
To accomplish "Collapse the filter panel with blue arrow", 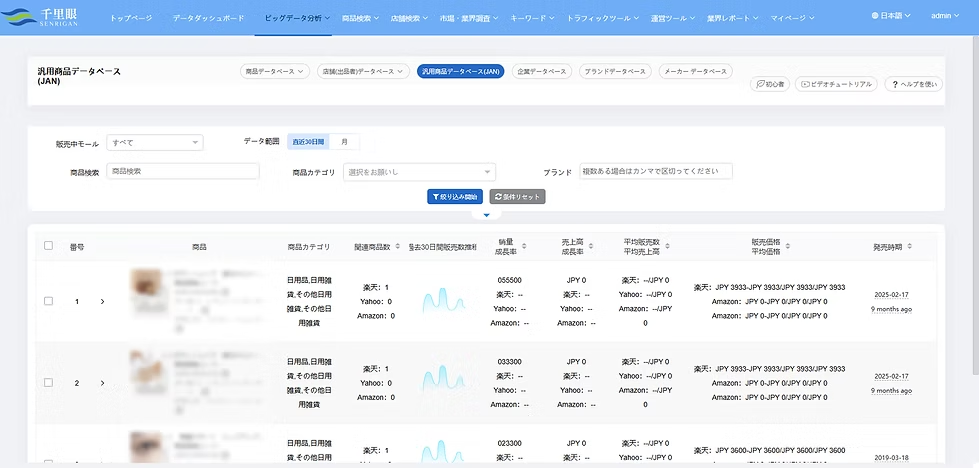I will pyautogui.click(x=487, y=215).
